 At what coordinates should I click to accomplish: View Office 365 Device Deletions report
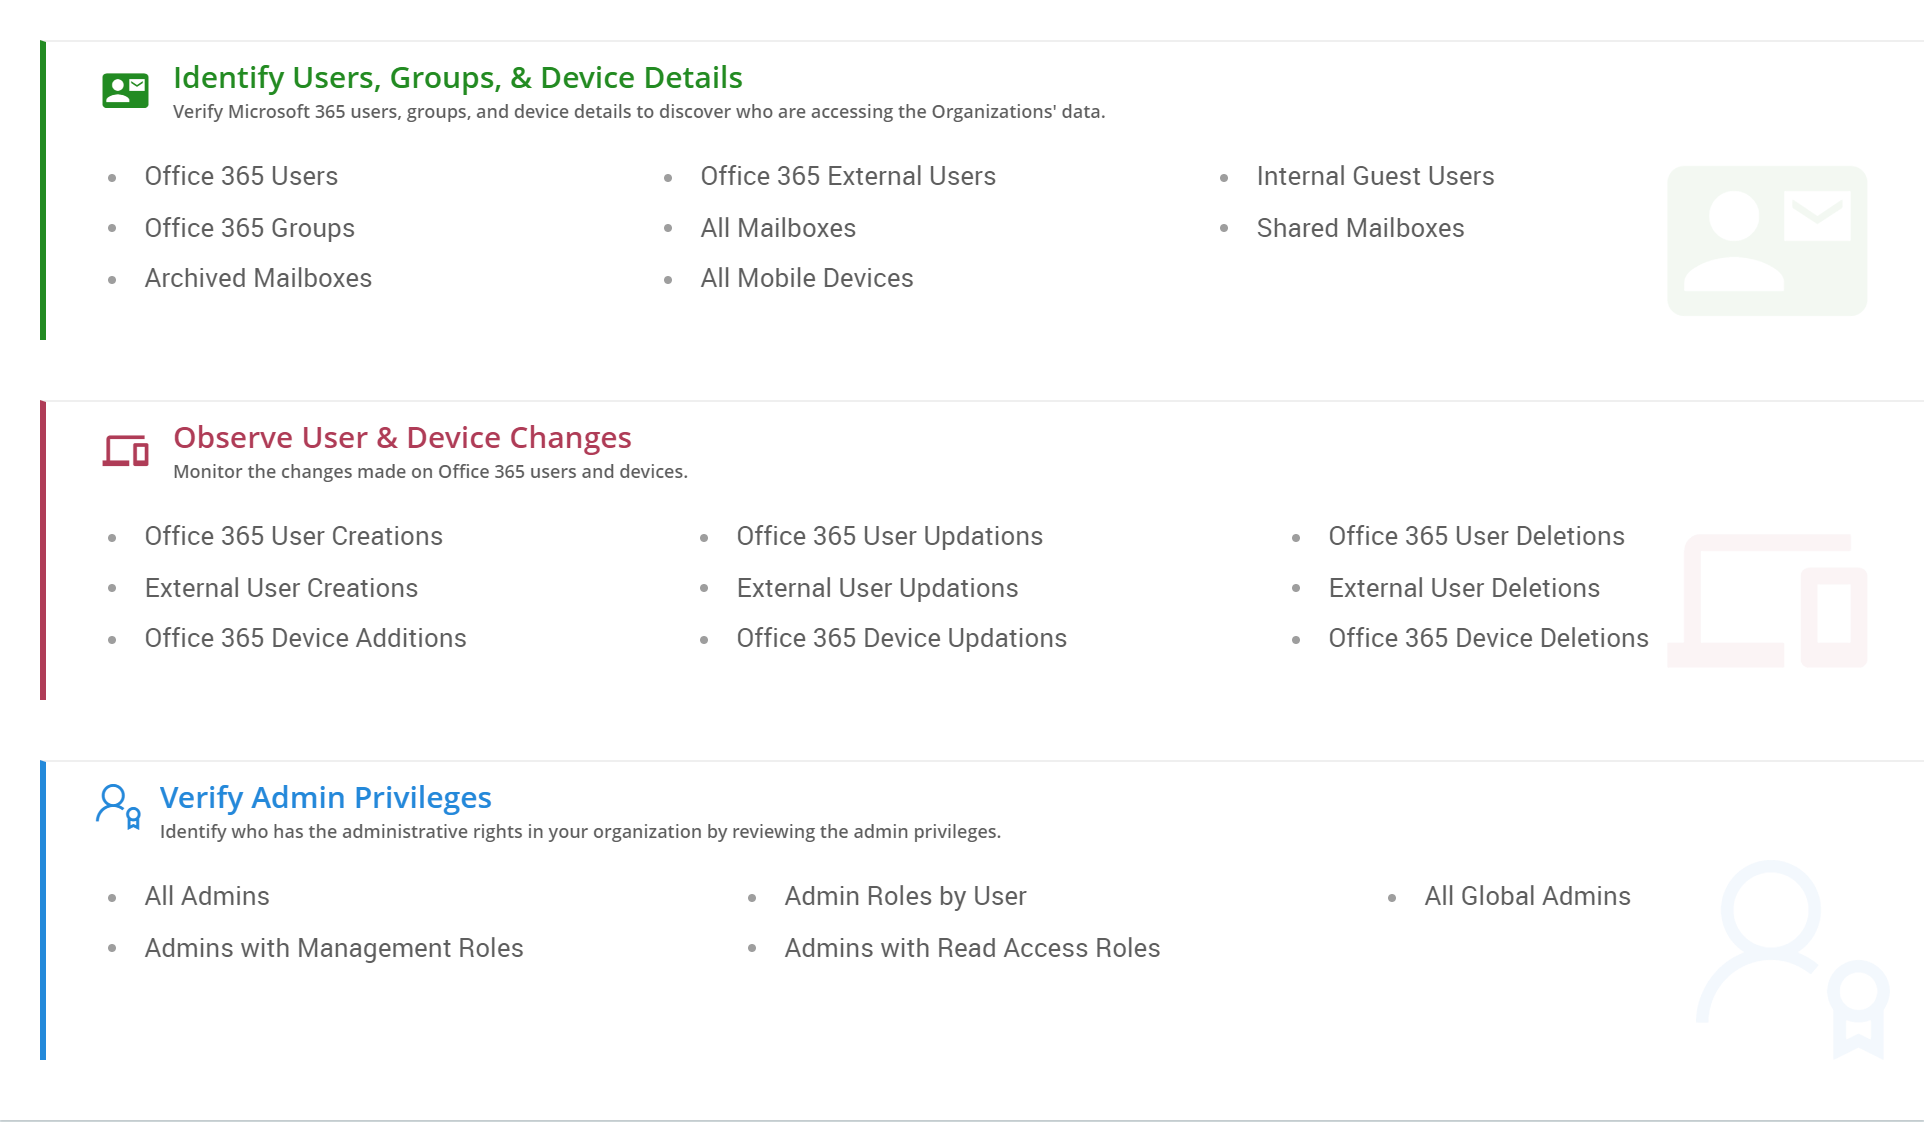1488,638
